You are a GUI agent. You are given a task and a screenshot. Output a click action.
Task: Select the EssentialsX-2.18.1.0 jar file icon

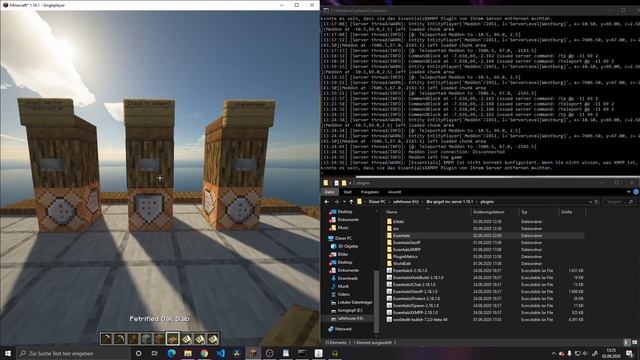click(x=389, y=270)
